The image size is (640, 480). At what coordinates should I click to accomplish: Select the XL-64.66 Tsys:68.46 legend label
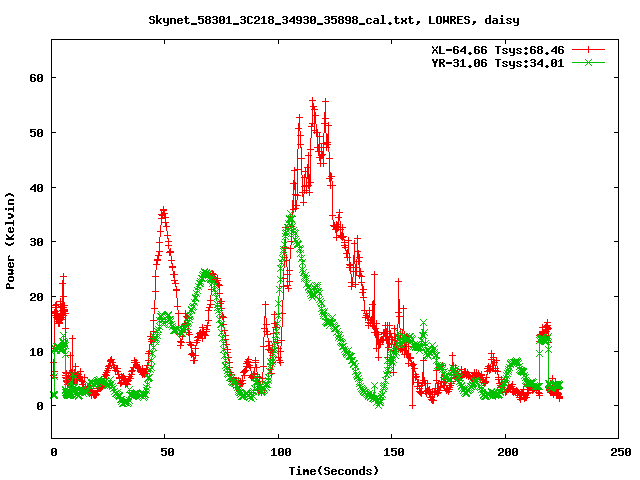tap(498, 50)
